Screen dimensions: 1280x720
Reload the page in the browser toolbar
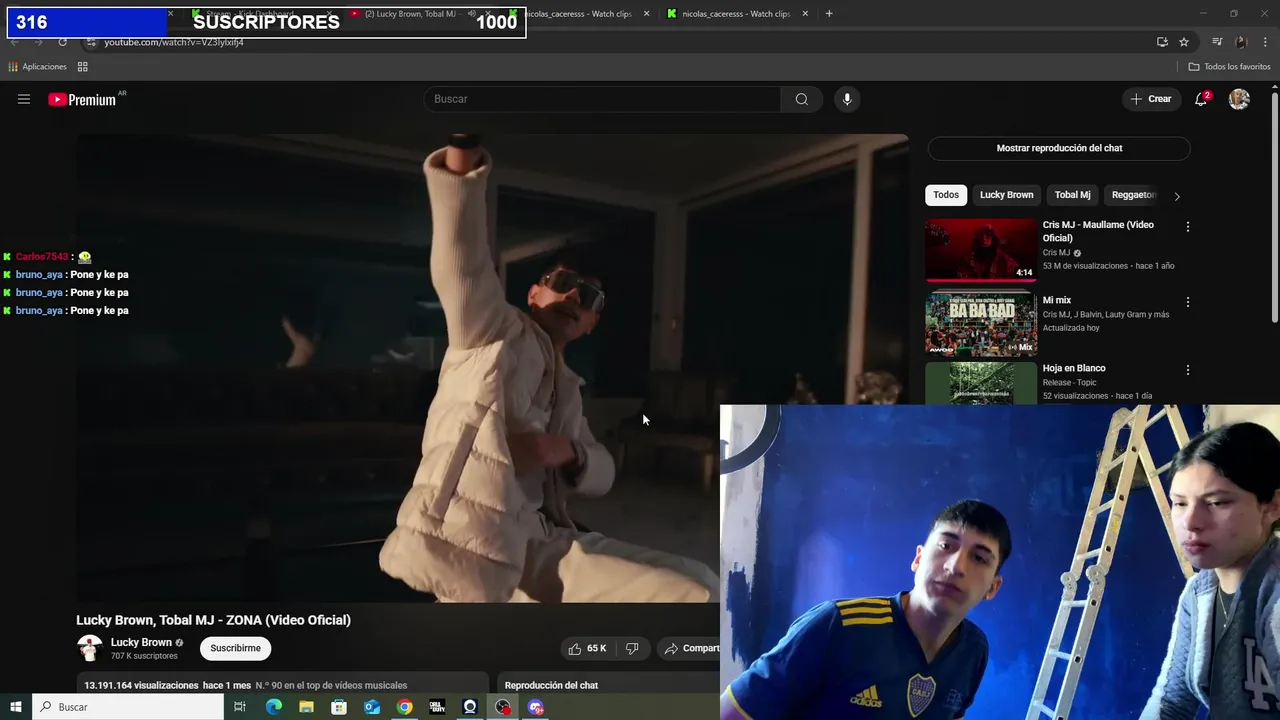coord(62,42)
